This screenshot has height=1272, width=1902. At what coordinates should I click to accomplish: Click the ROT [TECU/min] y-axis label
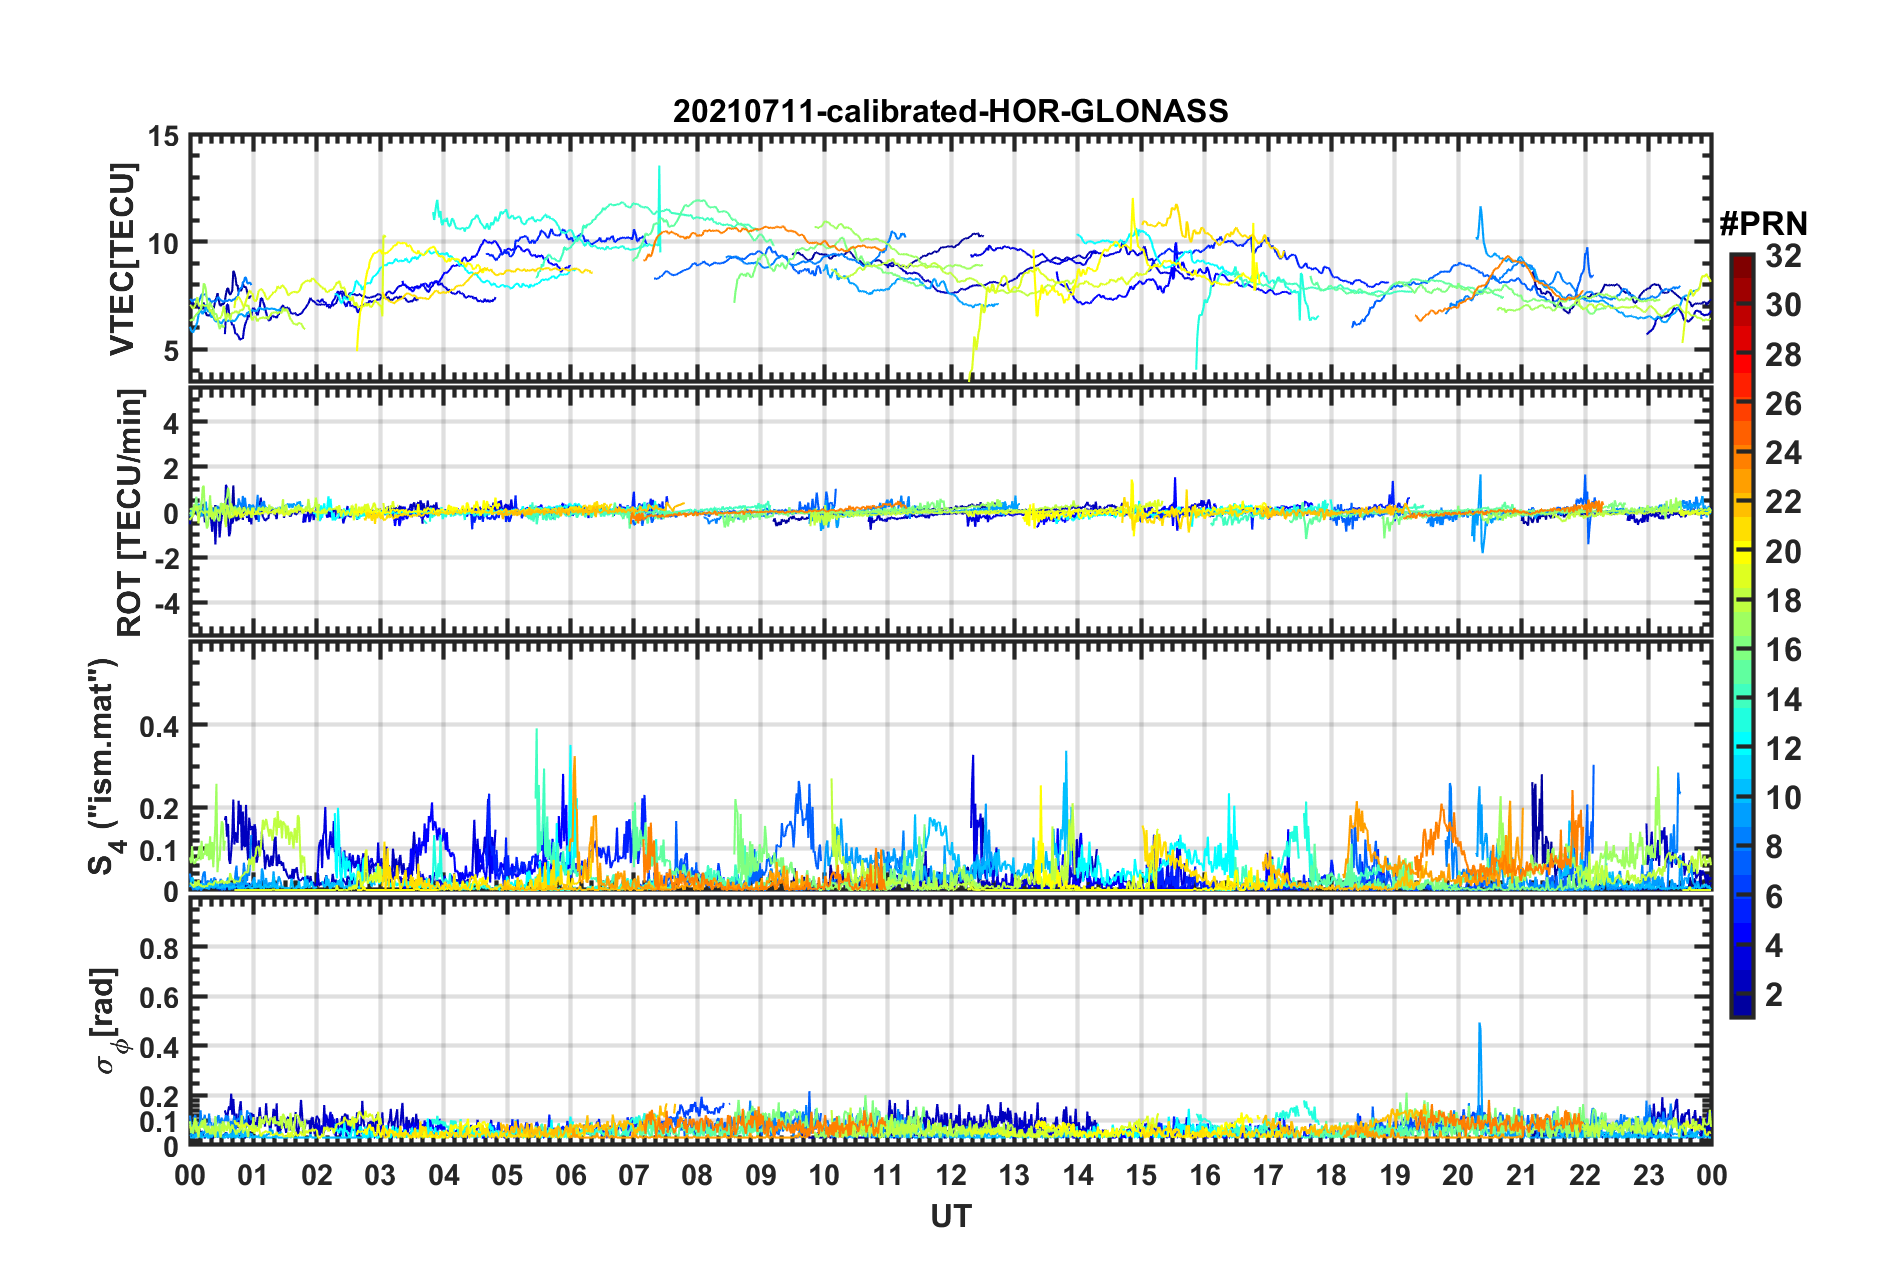pyautogui.click(x=130, y=513)
